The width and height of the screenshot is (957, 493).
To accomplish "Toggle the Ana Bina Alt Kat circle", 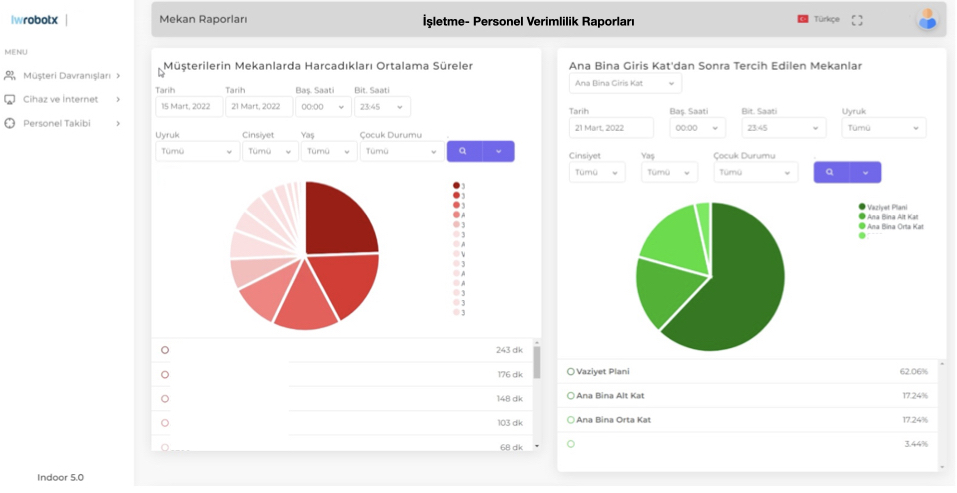I will pos(571,396).
